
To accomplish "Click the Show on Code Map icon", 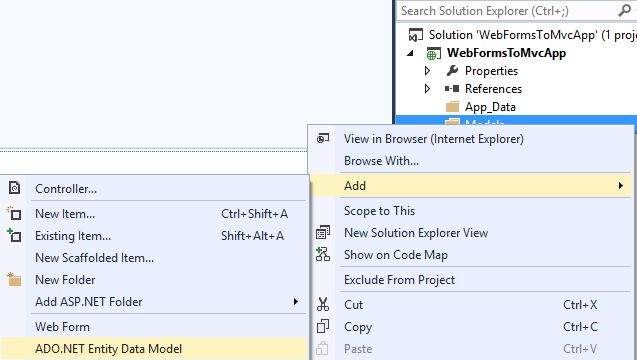I will 323,254.
